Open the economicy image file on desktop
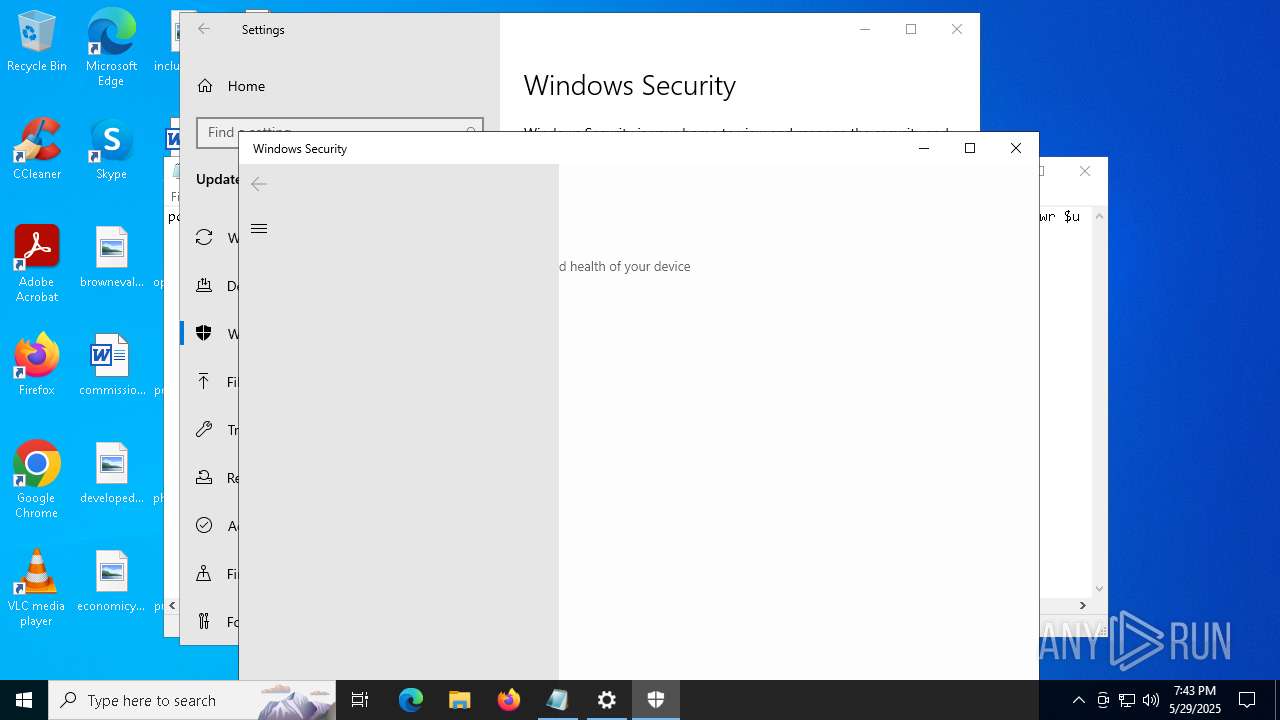 [x=111, y=581]
